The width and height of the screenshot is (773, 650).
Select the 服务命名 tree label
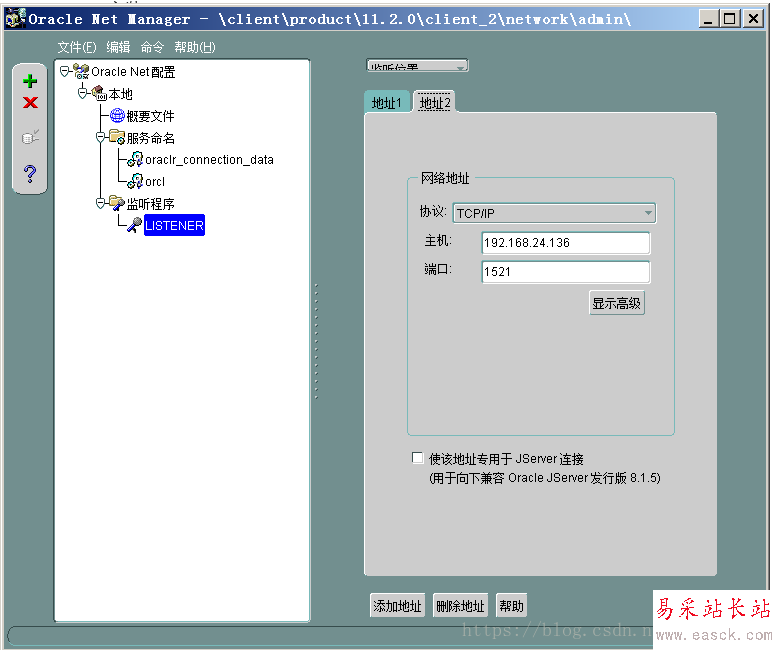click(150, 138)
